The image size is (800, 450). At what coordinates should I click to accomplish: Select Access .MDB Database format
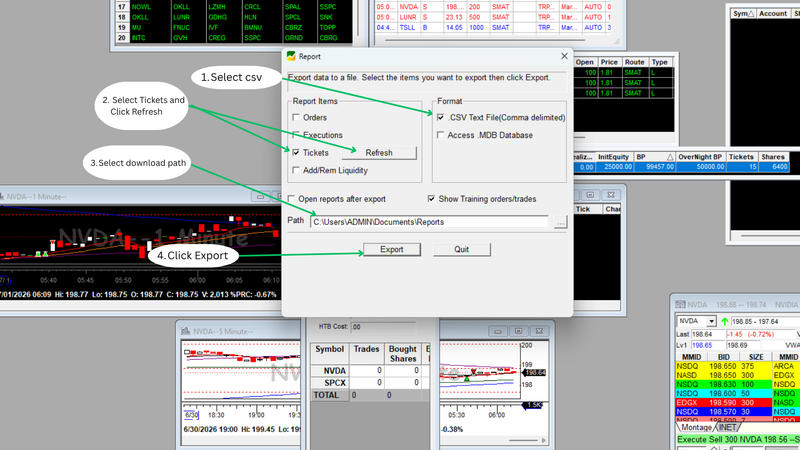click(440, 135)
